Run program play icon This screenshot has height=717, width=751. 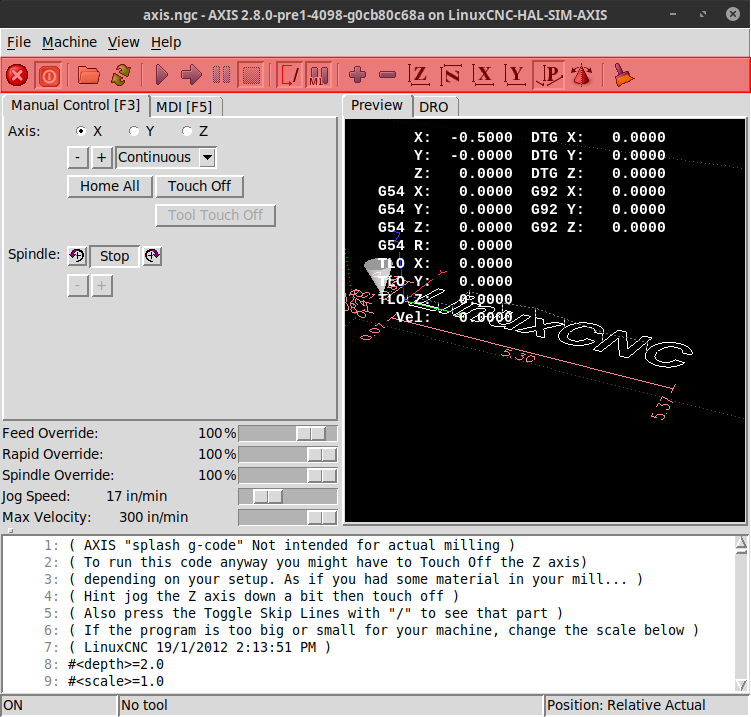pos(161,76)
